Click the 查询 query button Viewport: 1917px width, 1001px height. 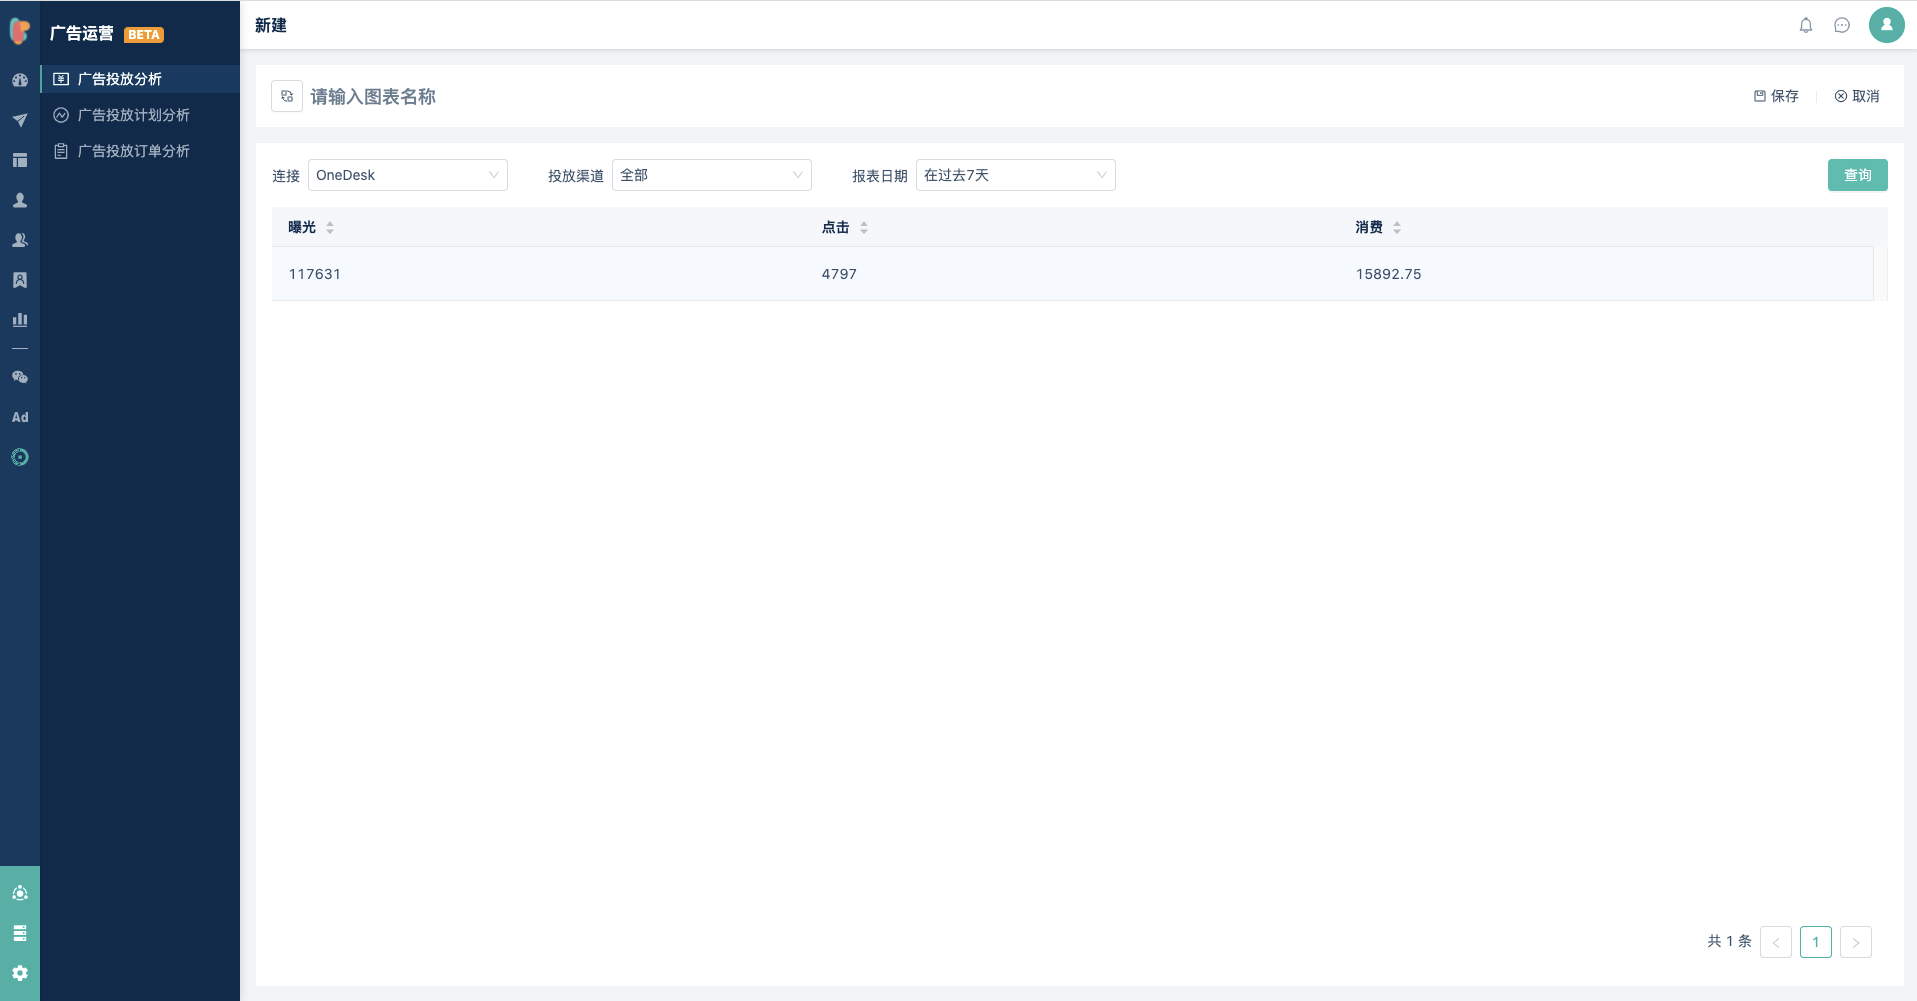pos(1858,175)
